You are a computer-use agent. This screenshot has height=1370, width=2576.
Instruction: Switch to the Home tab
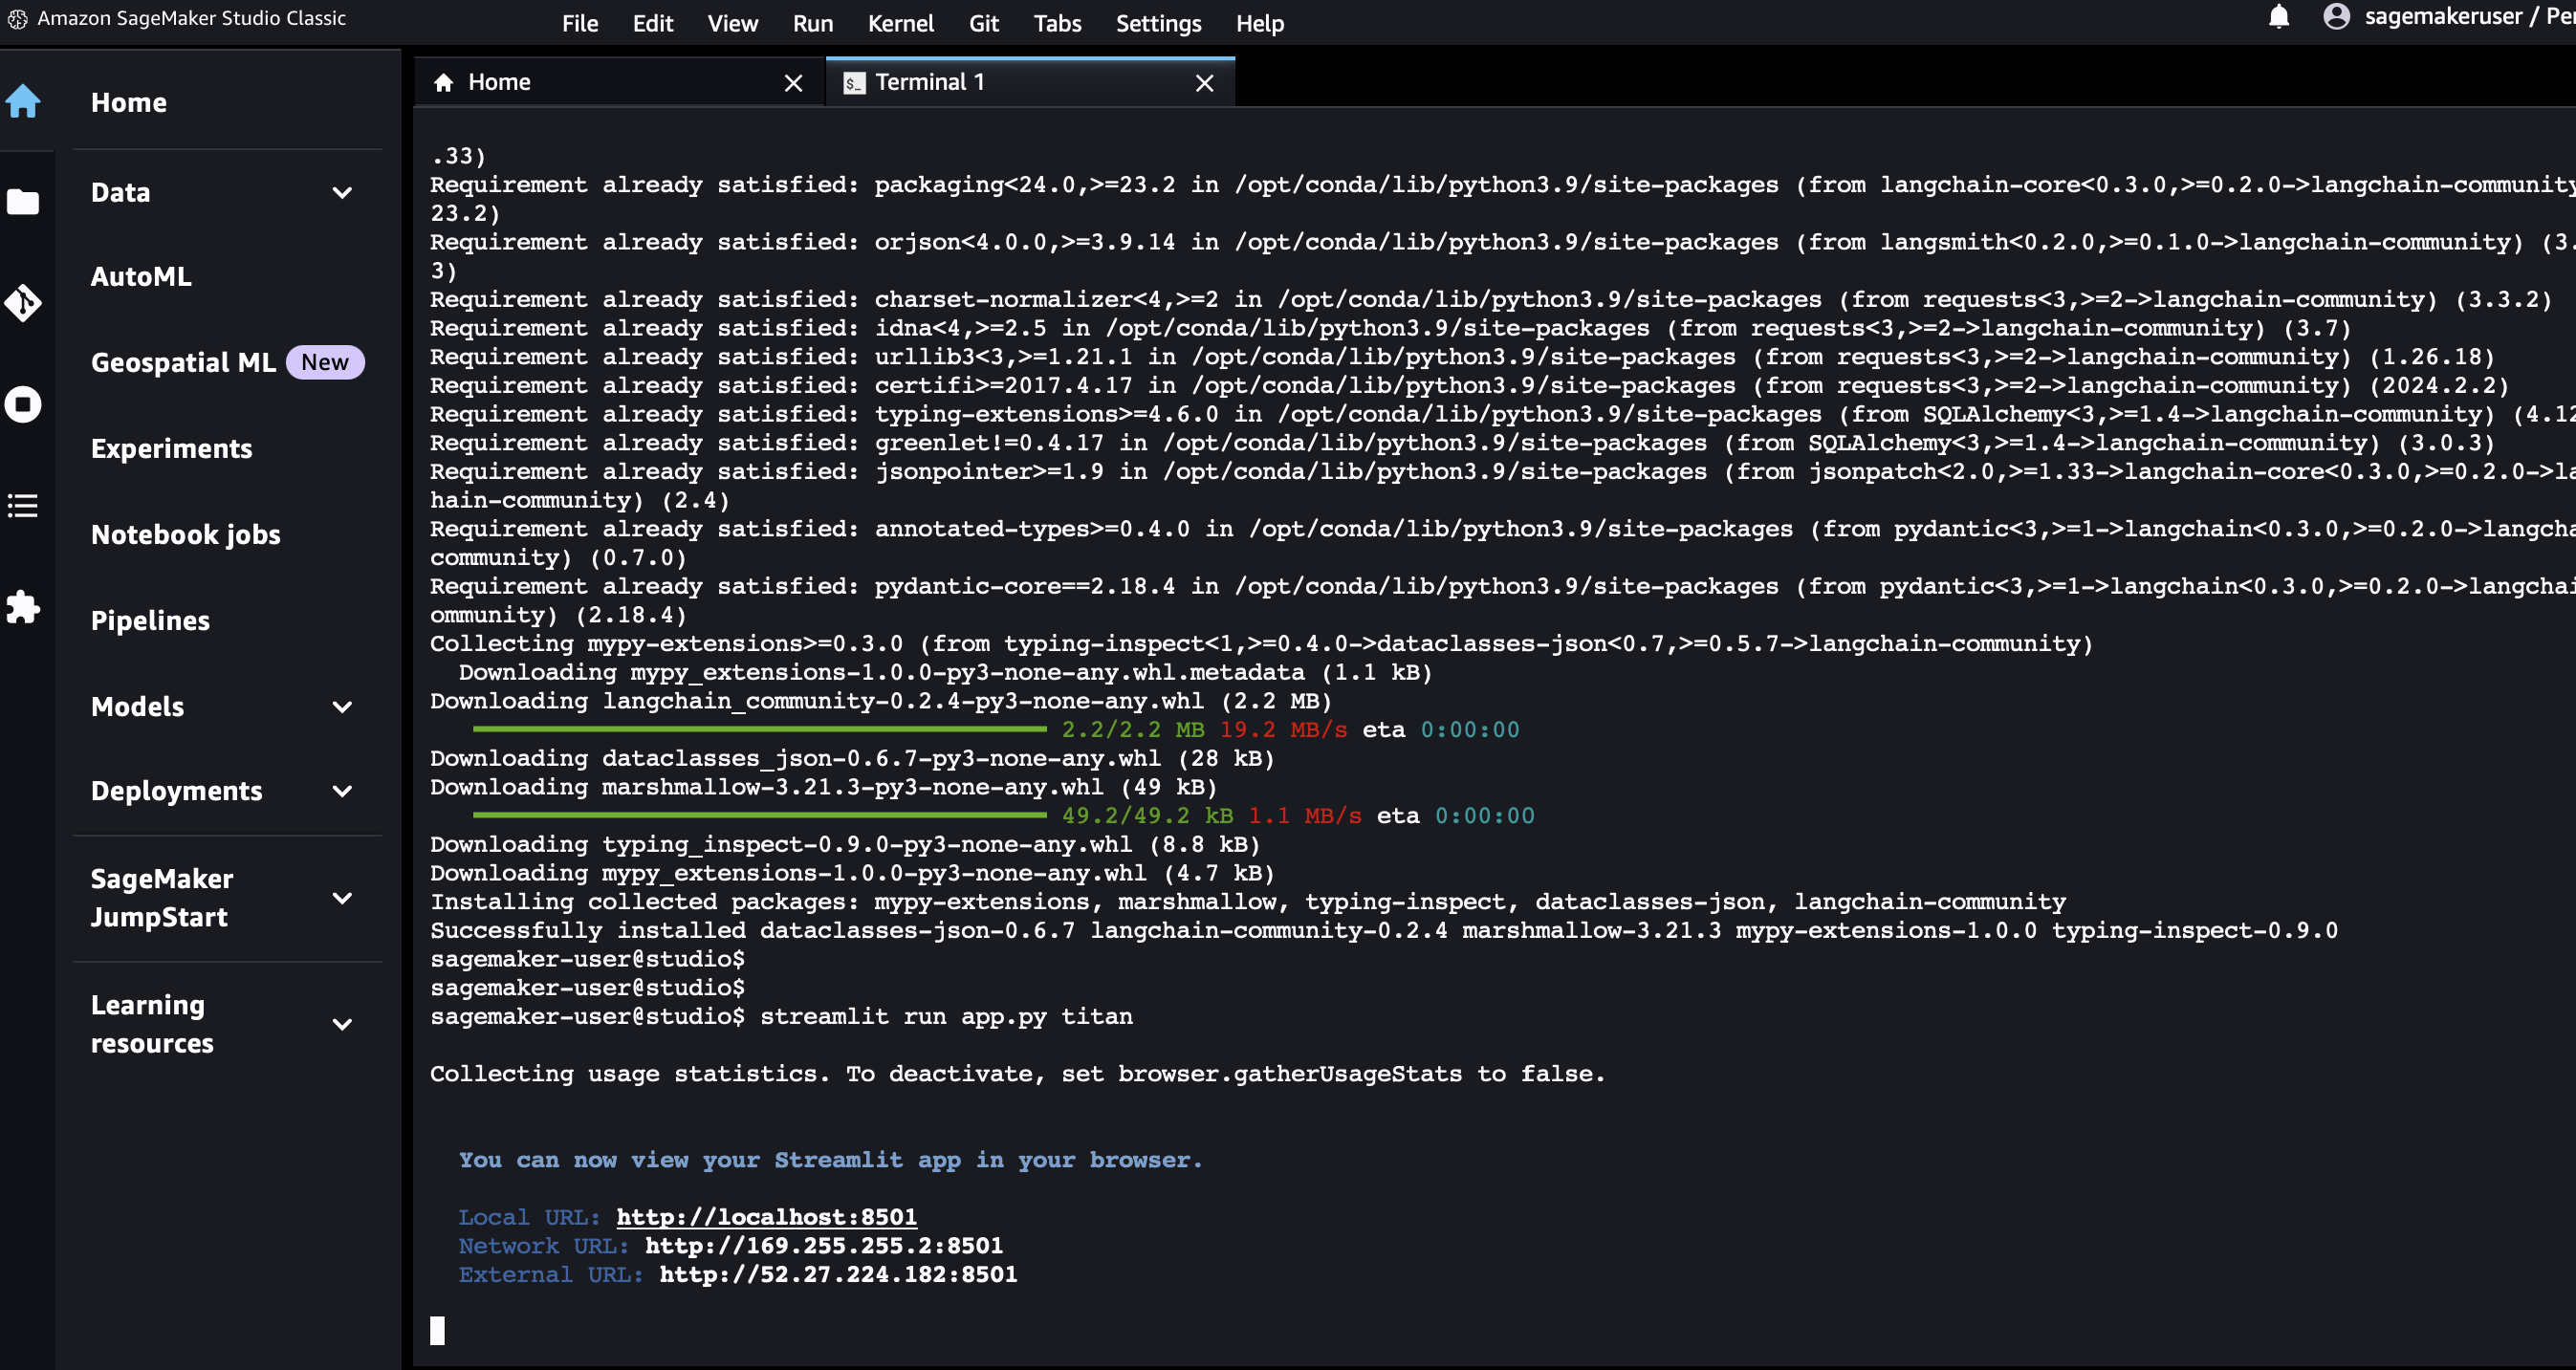(x=500, y=82)
